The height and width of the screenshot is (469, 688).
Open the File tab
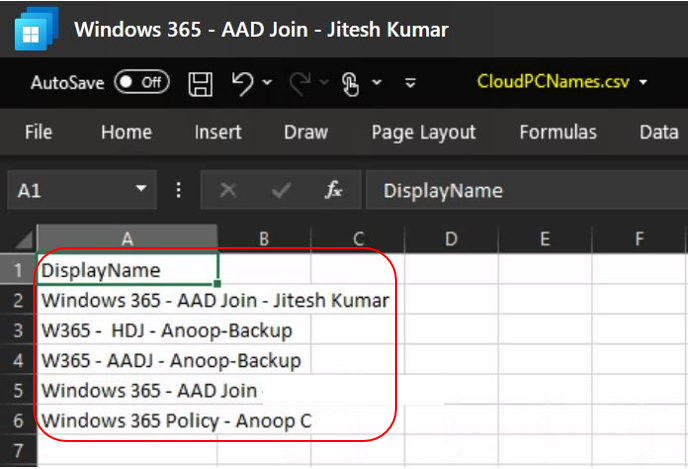click(39, 132)
